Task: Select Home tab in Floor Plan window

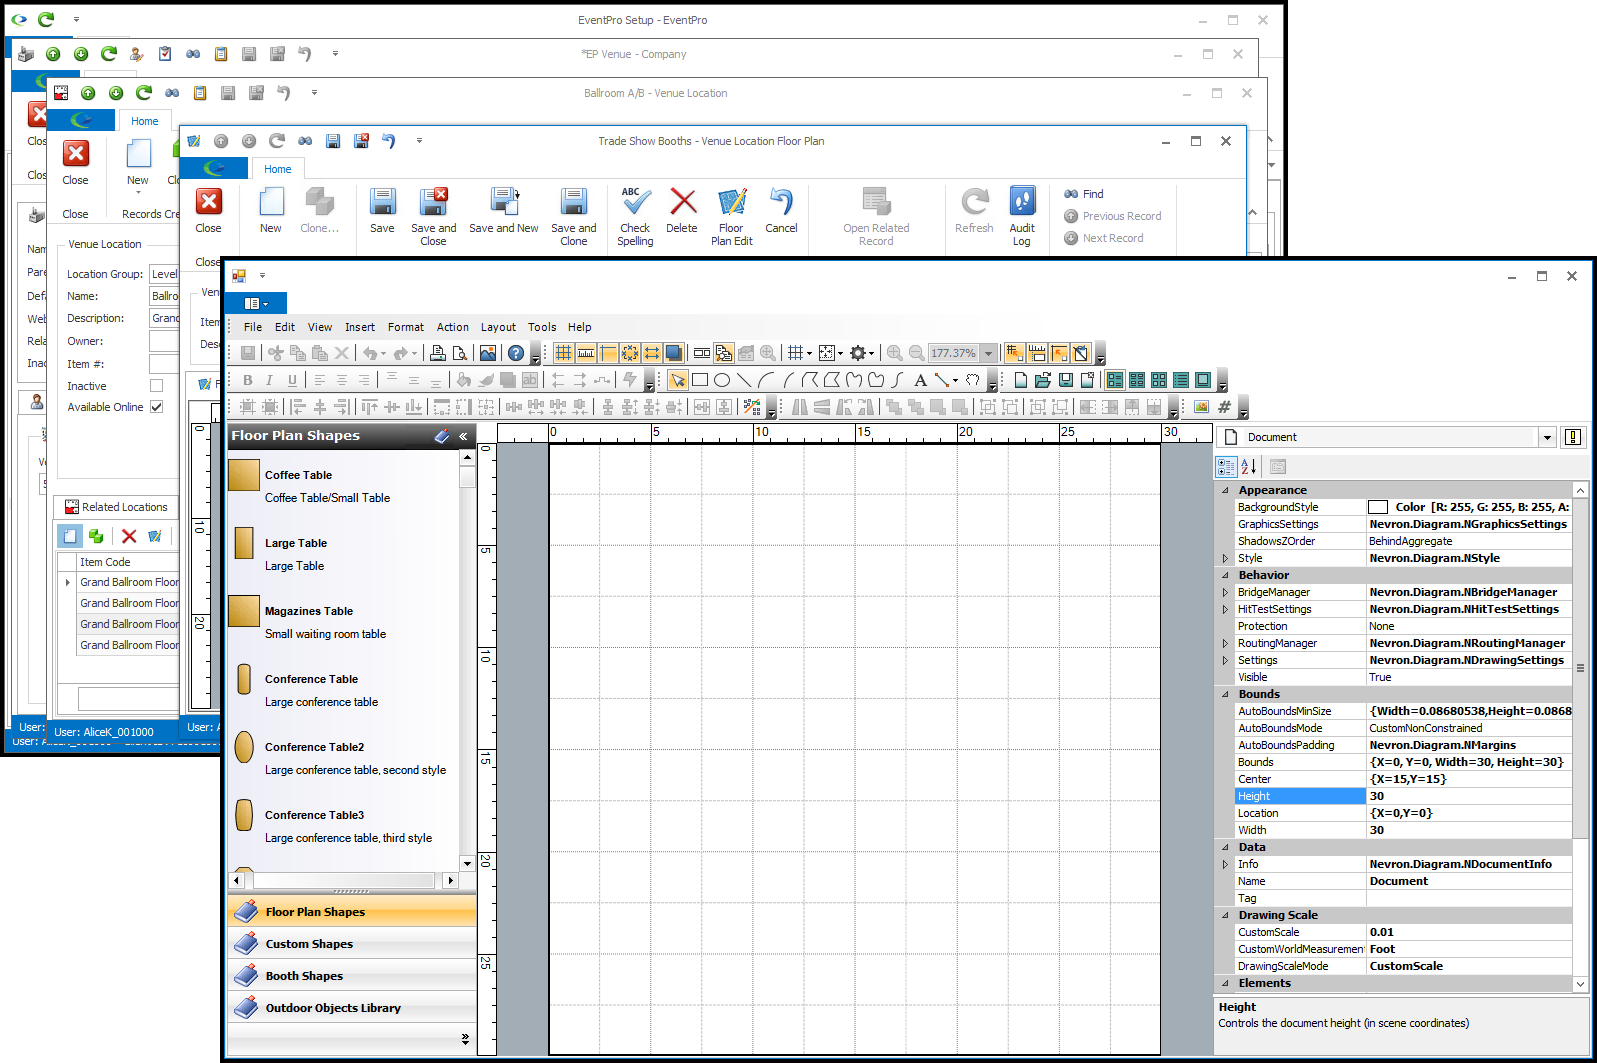Action: tap(278, 169)
